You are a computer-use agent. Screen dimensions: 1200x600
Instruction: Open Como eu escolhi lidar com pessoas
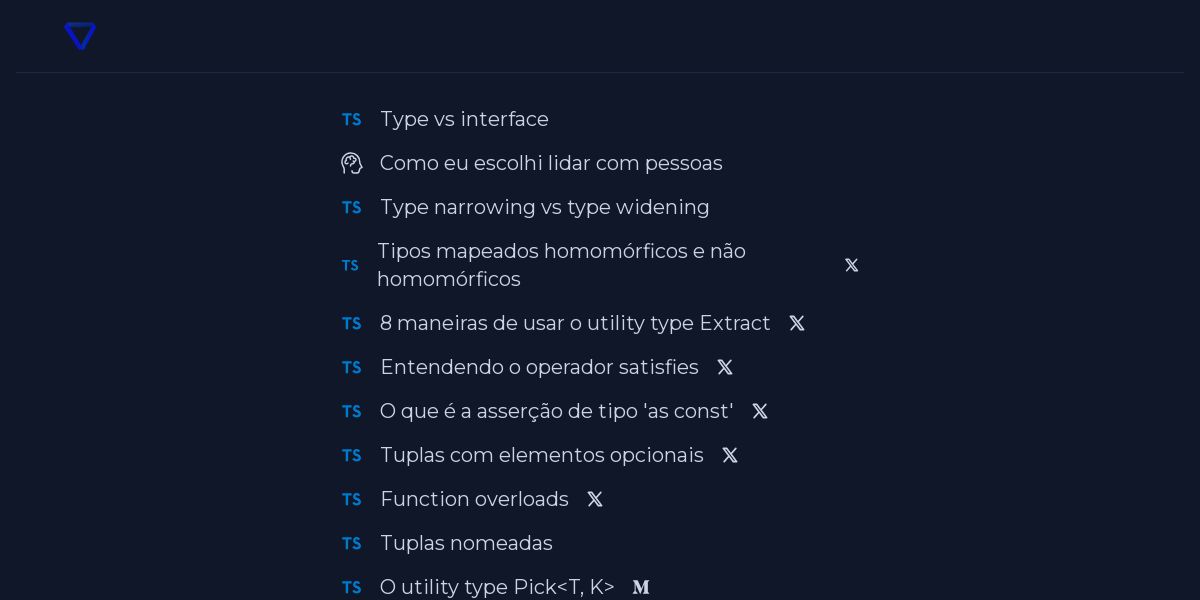pos(551,163)
